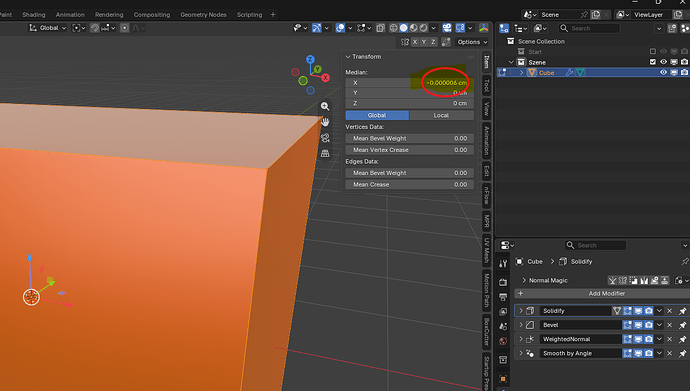Screen dimensions: 690x391
Task: Select solid viewport shading mode
Action: 404,28
